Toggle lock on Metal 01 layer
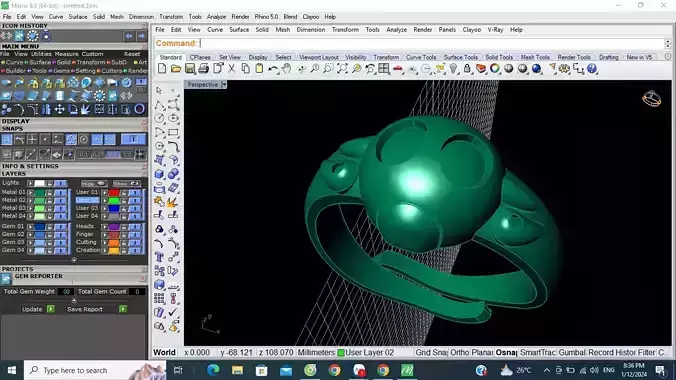 point(50,193)
